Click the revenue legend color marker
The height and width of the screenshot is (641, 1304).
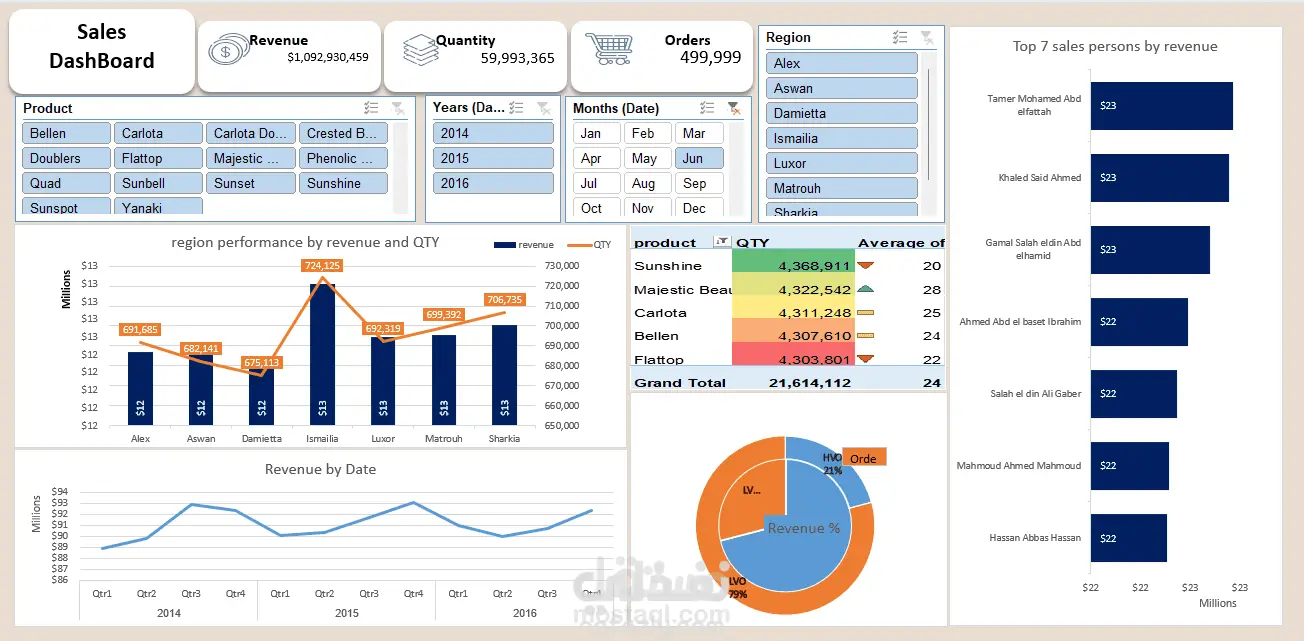point(505,244)
